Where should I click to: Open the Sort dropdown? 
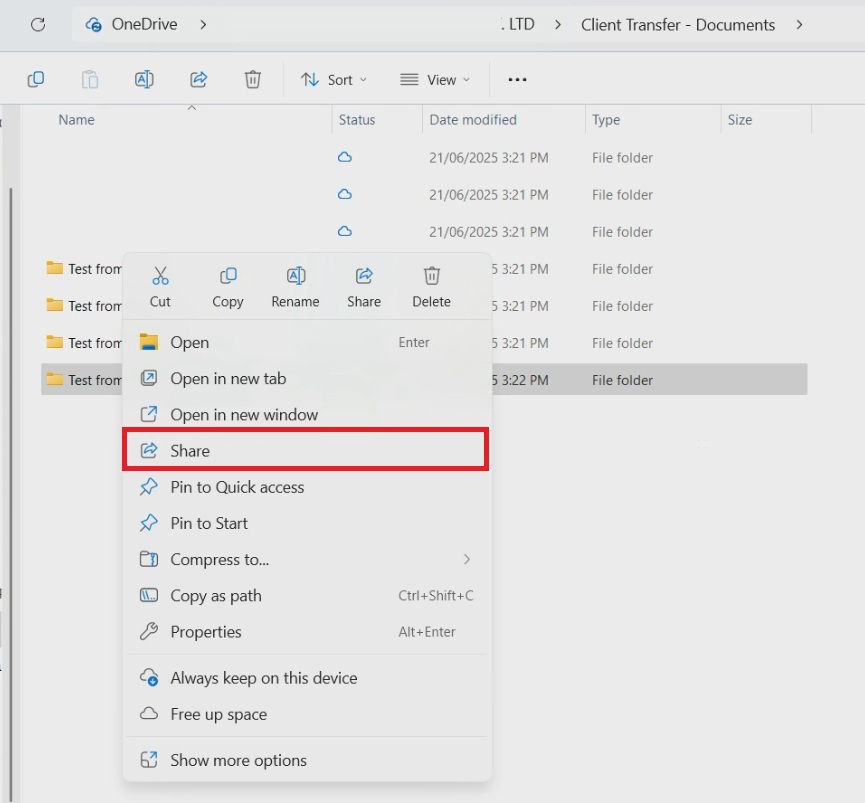click(334, 80)
